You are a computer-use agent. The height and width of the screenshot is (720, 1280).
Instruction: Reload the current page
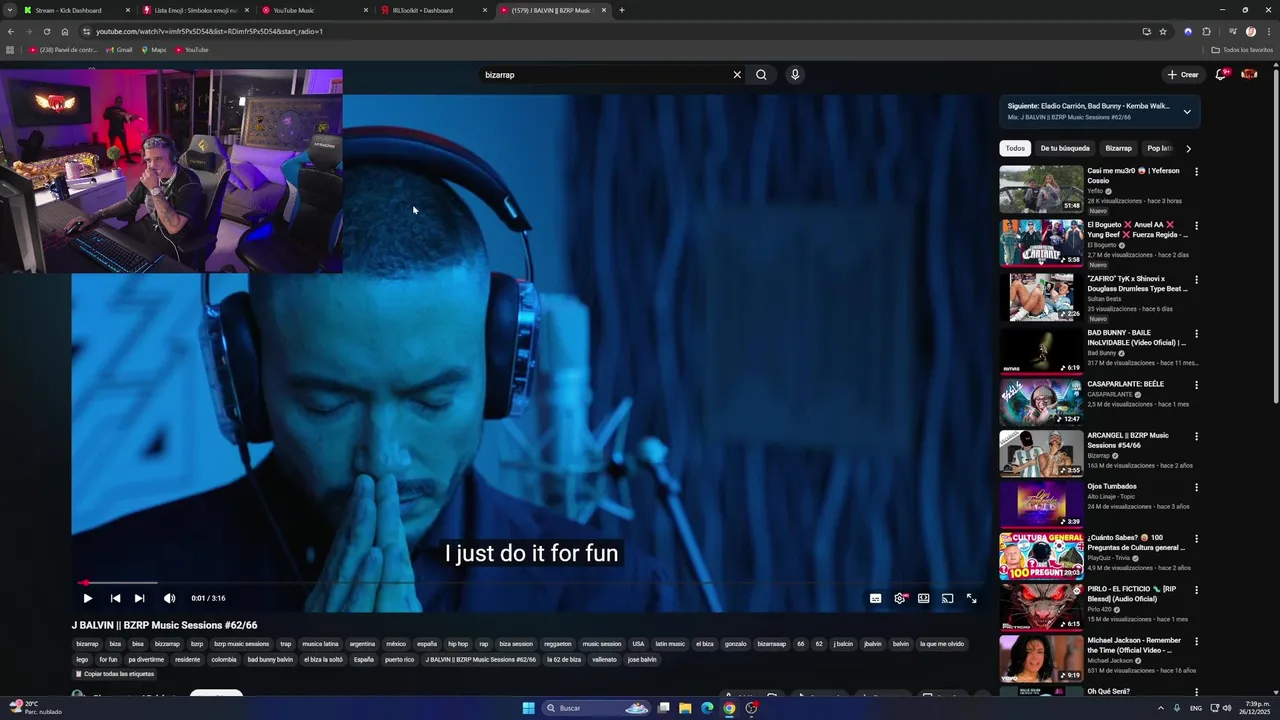click(x=46, y=31)
